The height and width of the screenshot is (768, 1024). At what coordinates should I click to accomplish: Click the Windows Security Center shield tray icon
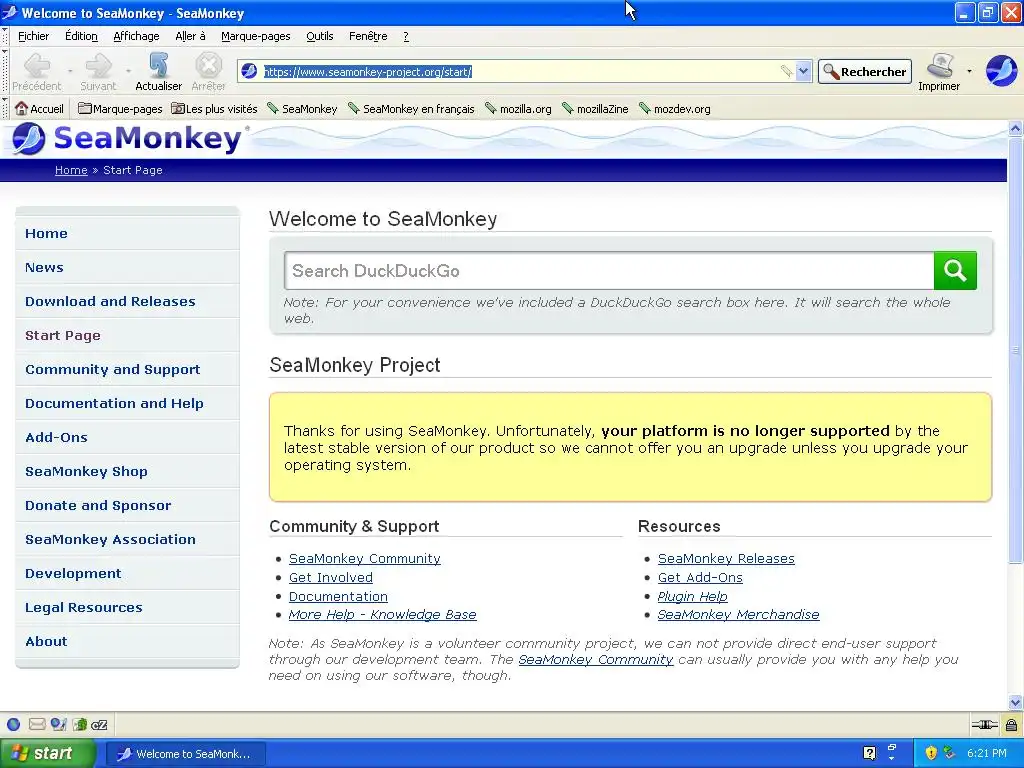point(931,753)
